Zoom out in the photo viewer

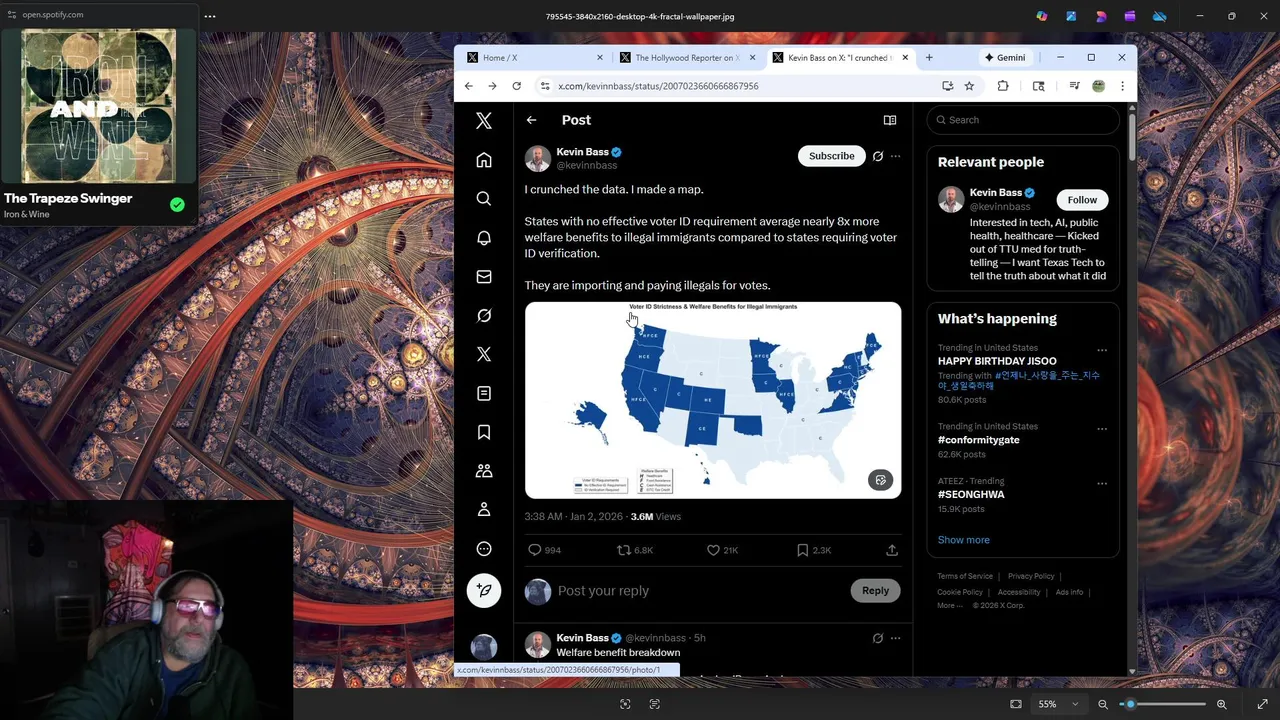[x=1103, y=704]
